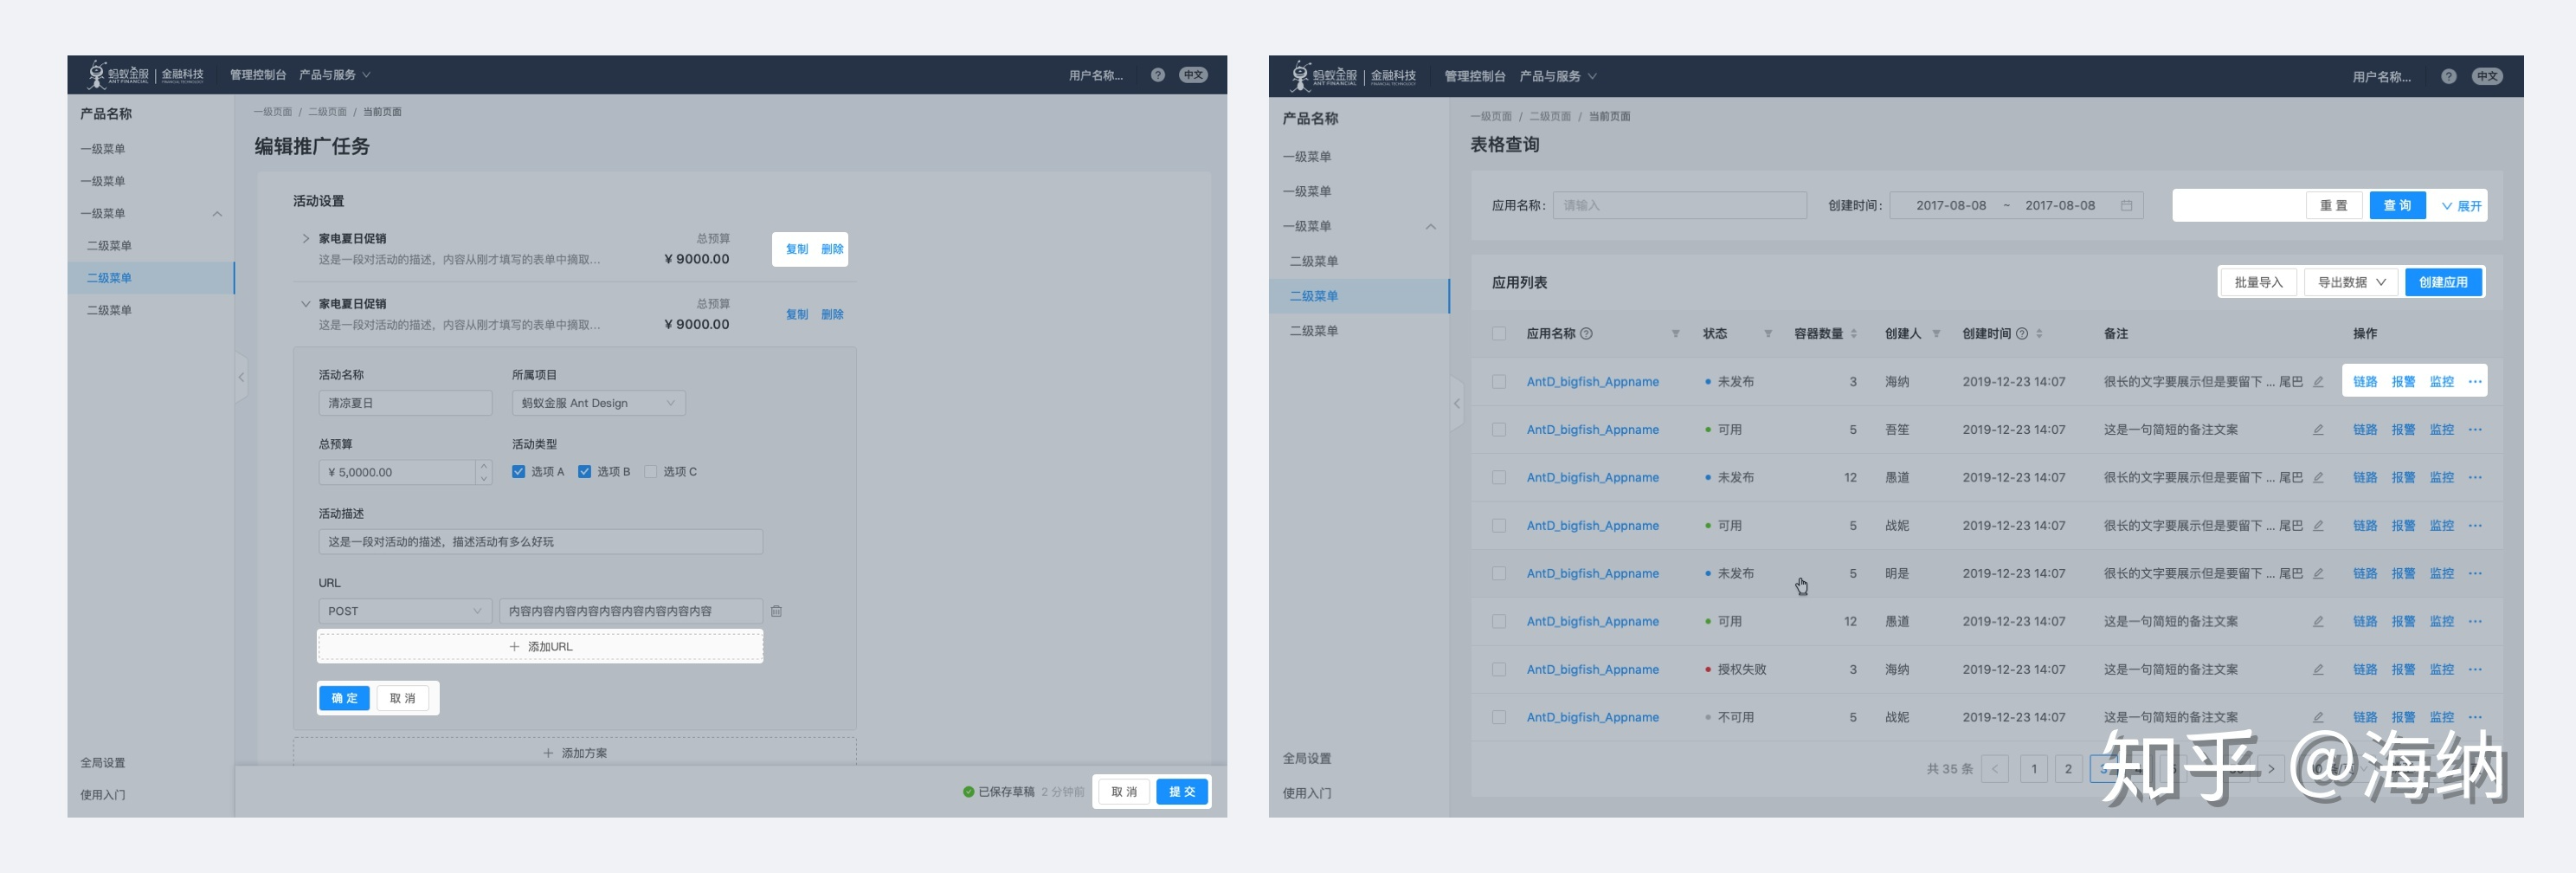The image size is (2576, 873).
Task: Go to the previous page arrow in pagination
Action: pyautogui.click(x=1995, y=769)
